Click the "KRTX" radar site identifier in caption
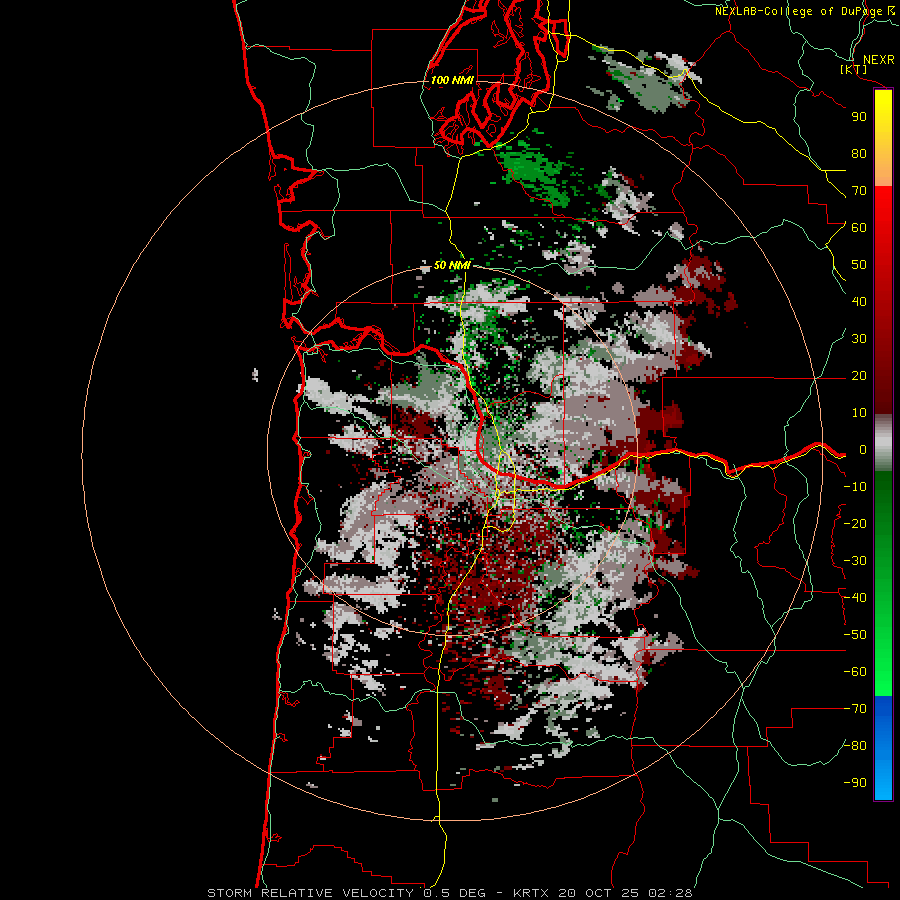This screenshot has width=900, height=900. click(x=531, y=893)
